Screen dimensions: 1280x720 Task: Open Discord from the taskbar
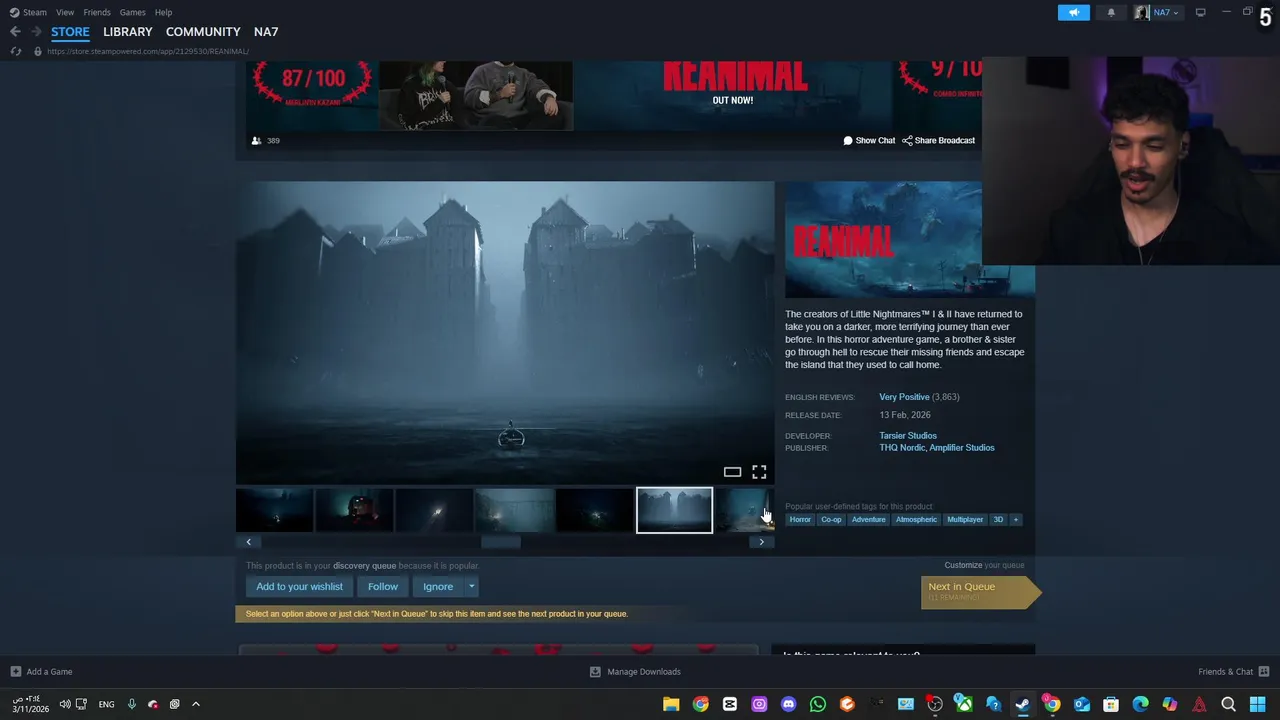tap(788, 704)
